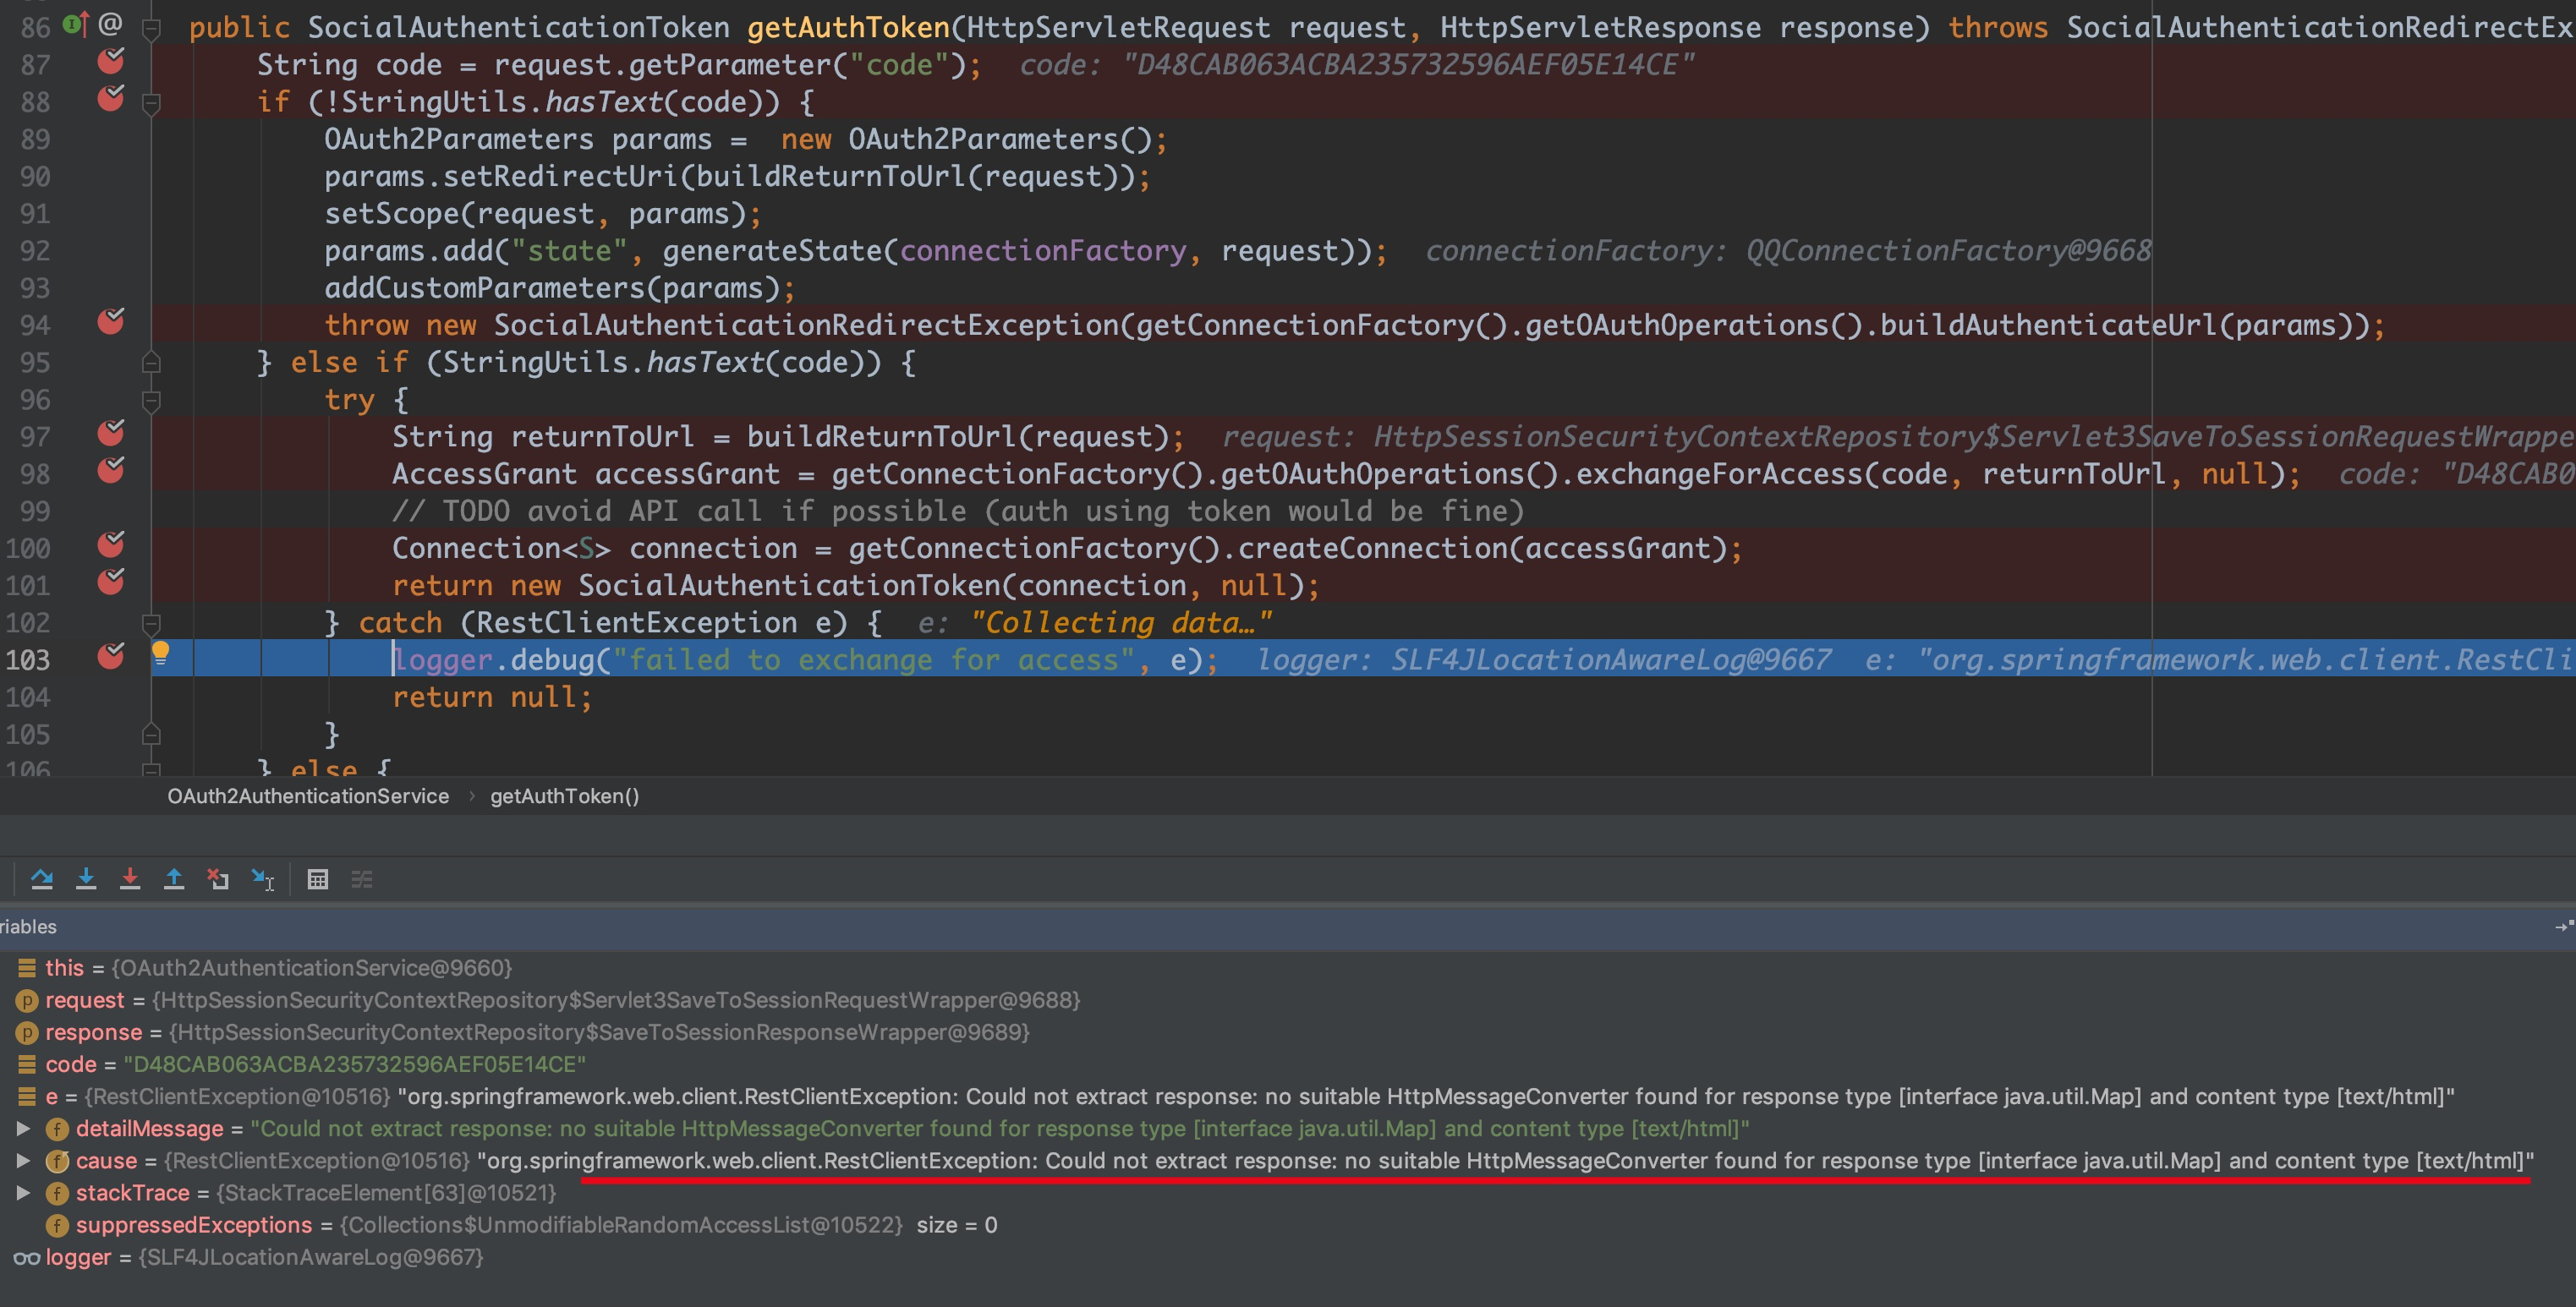This screenshot has width=2576, height=1307.
Task: Toggle the breakpoint on line 103
Action: tap(111, 658)
